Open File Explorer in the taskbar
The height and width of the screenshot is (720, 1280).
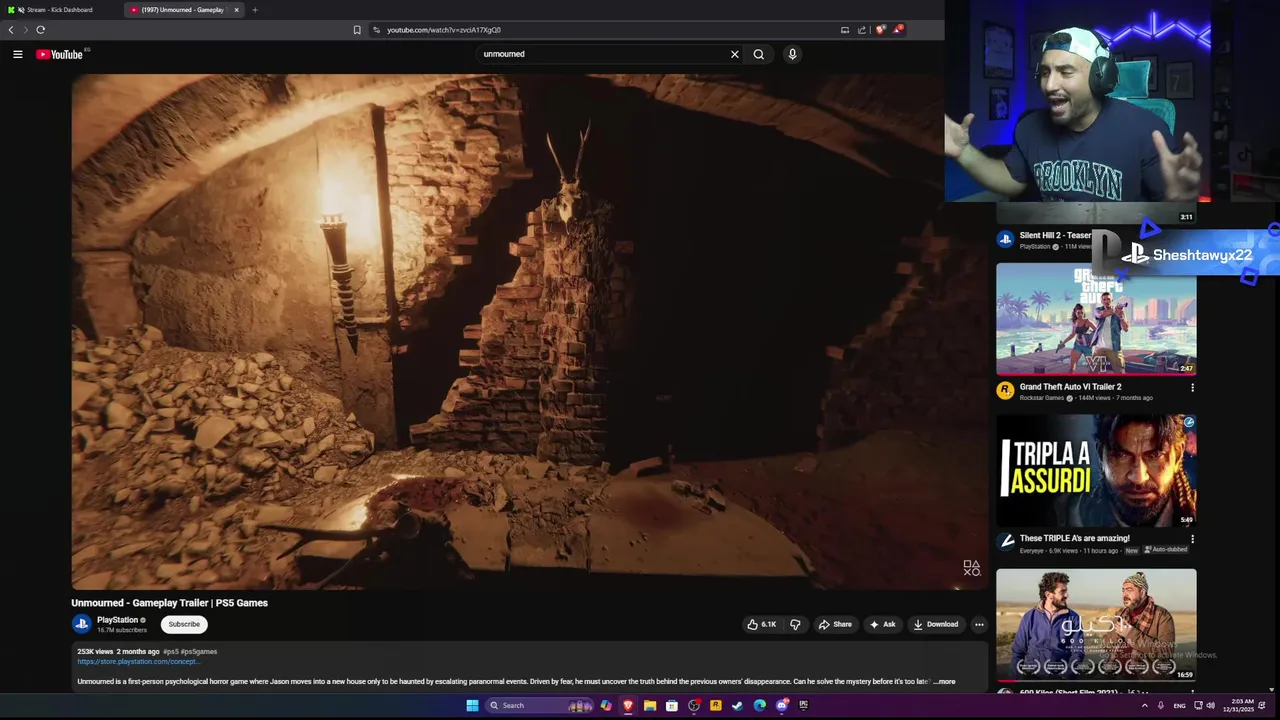[x=650, y=705]
